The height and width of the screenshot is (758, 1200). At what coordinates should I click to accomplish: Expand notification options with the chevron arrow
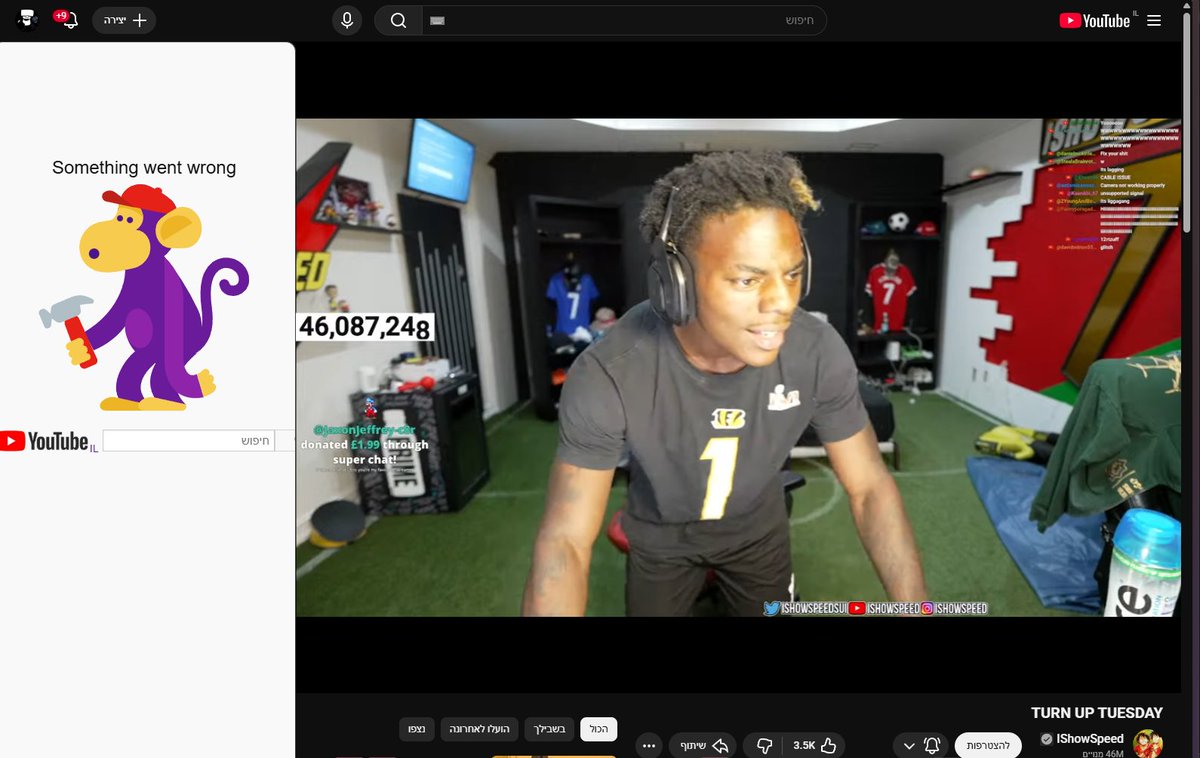coord(909,745)
